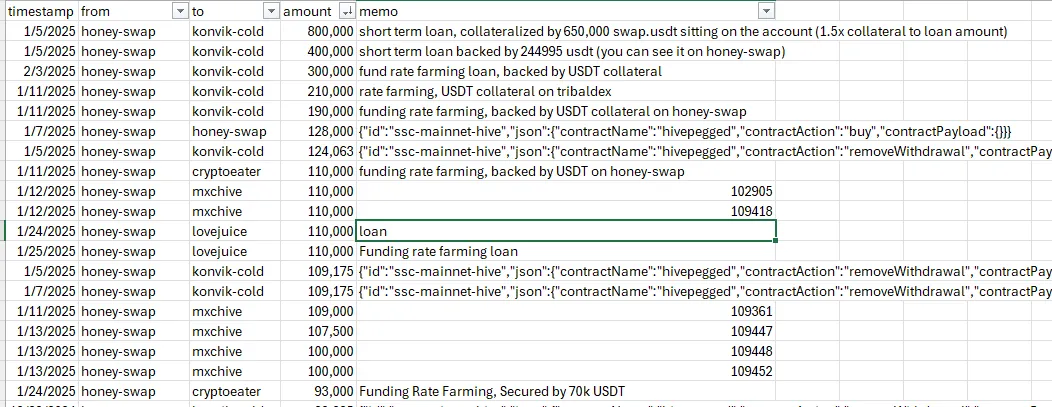Image resolution: width=1052 pixels, height=407 pixels.
Task: Select the 'cryptoeater' cell dated 1/11/2025
Action: click(235, 172)
